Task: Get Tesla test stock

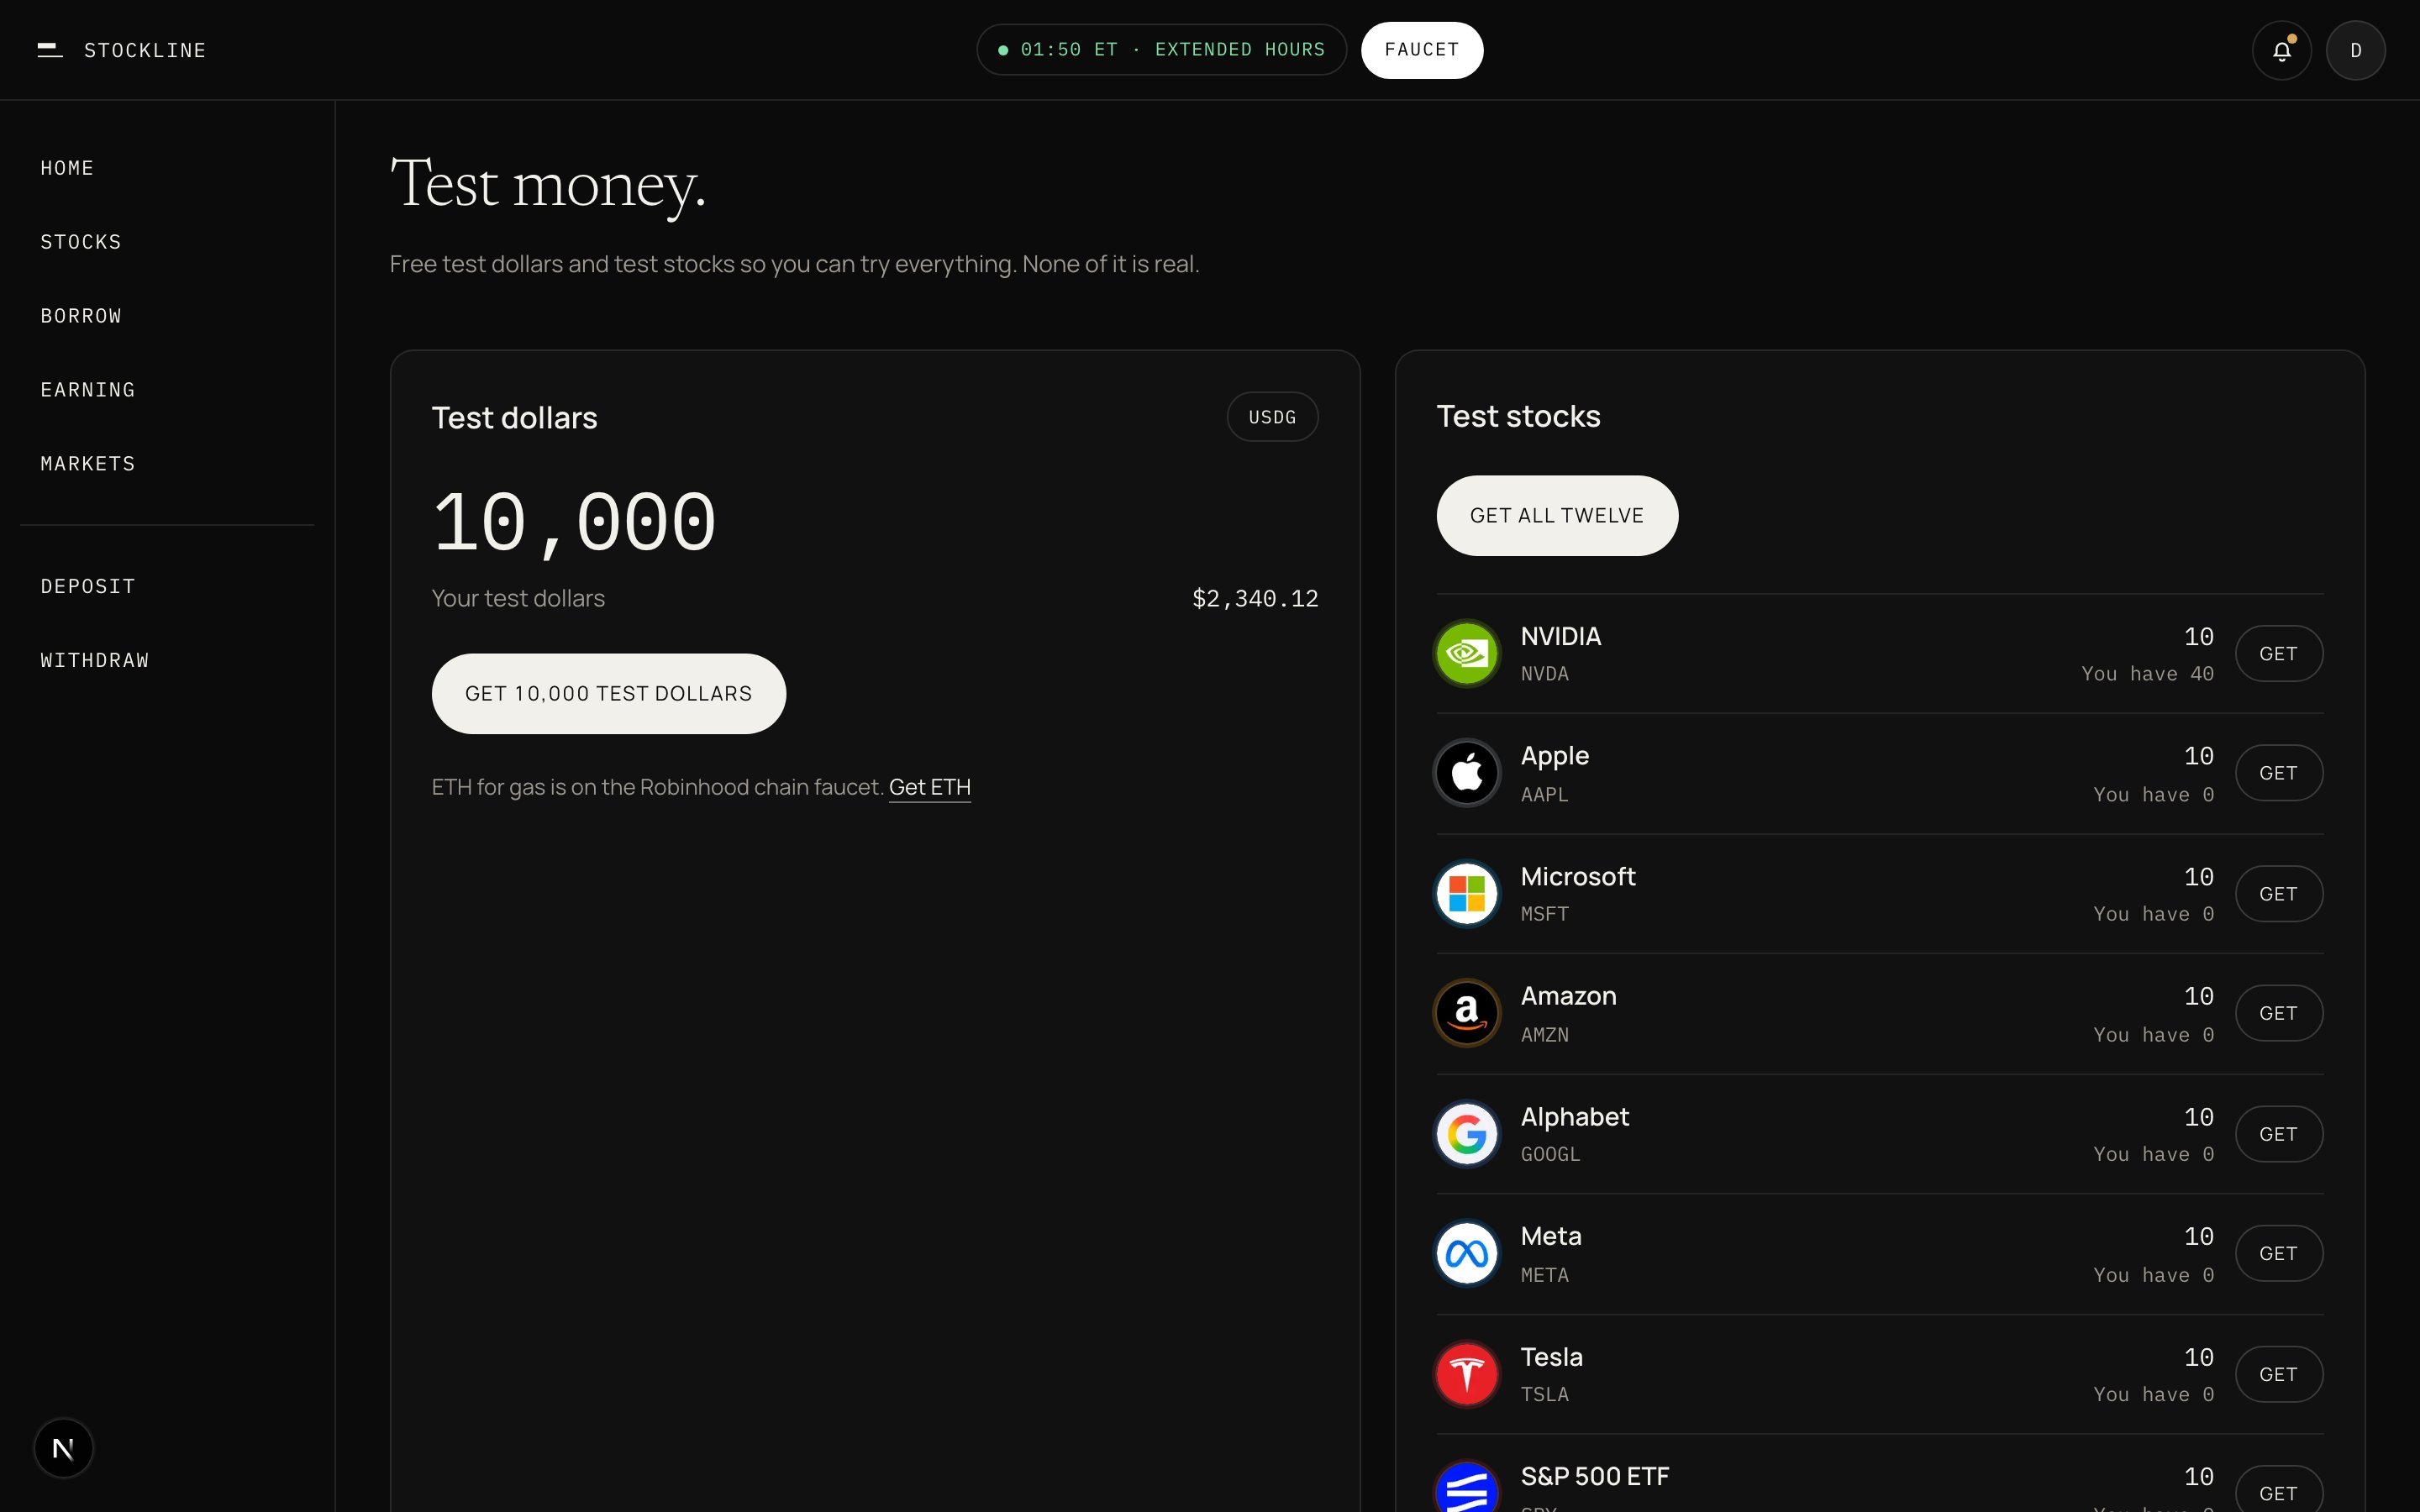Action: pyautogui.click(x=2278, y=1374)
